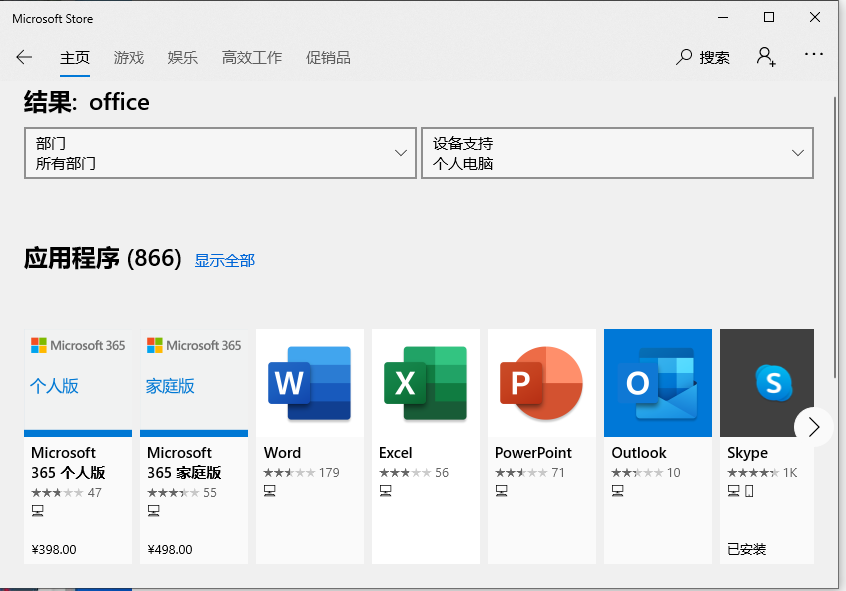Viewport: 846px width, 591px height.
Task: Open the three-dot more menu
Action: 813,57
